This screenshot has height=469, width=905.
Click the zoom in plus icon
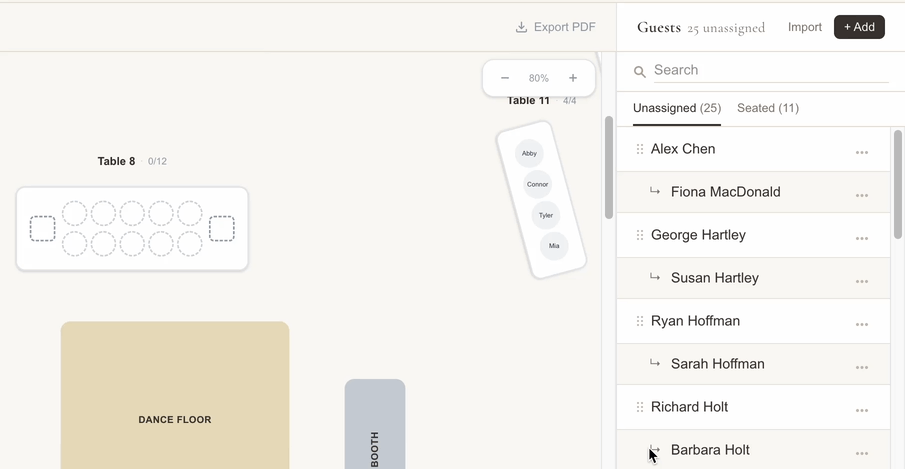click(573, 78)
